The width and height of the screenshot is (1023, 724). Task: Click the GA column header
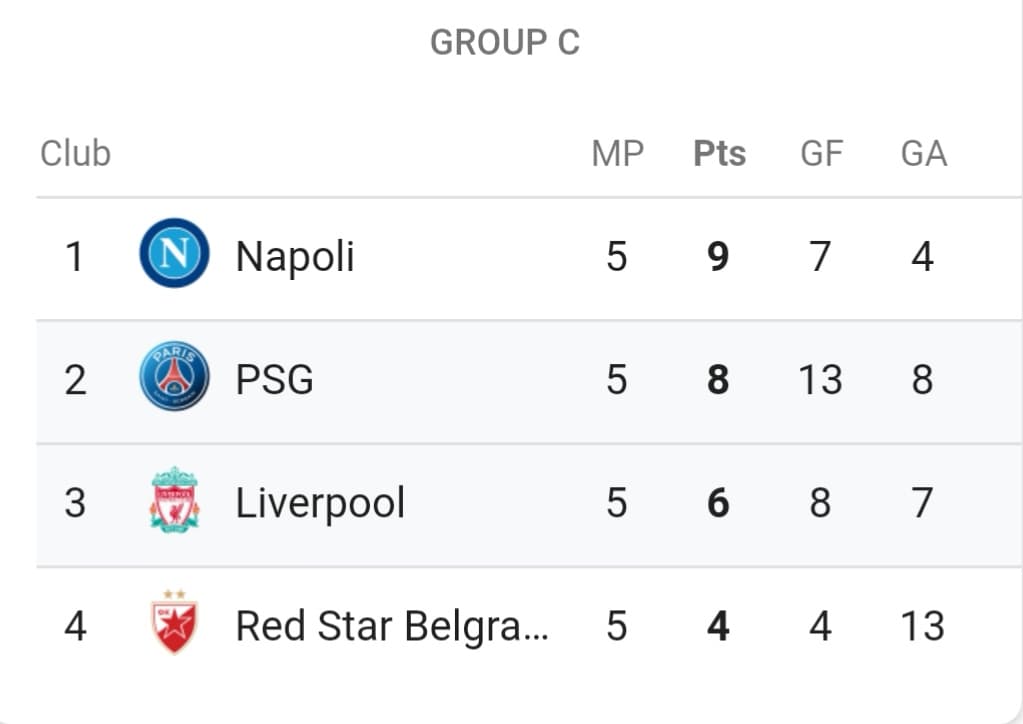click(923, 154)
